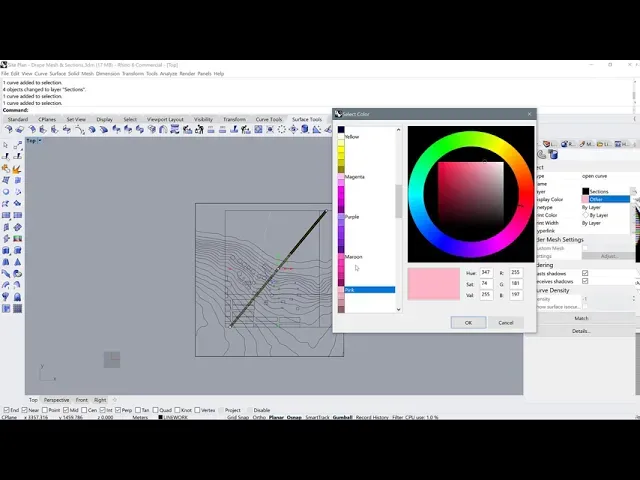Click Cancel in the Select Color dialog
This screenshot has width=640, height=480.
tap(506, 322)
